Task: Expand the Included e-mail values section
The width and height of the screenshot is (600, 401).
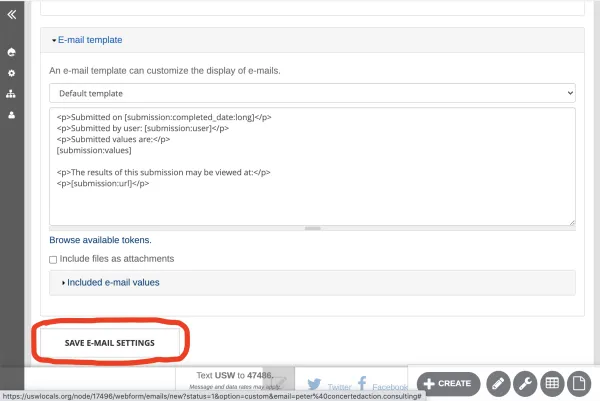Action: click(111, 282)
